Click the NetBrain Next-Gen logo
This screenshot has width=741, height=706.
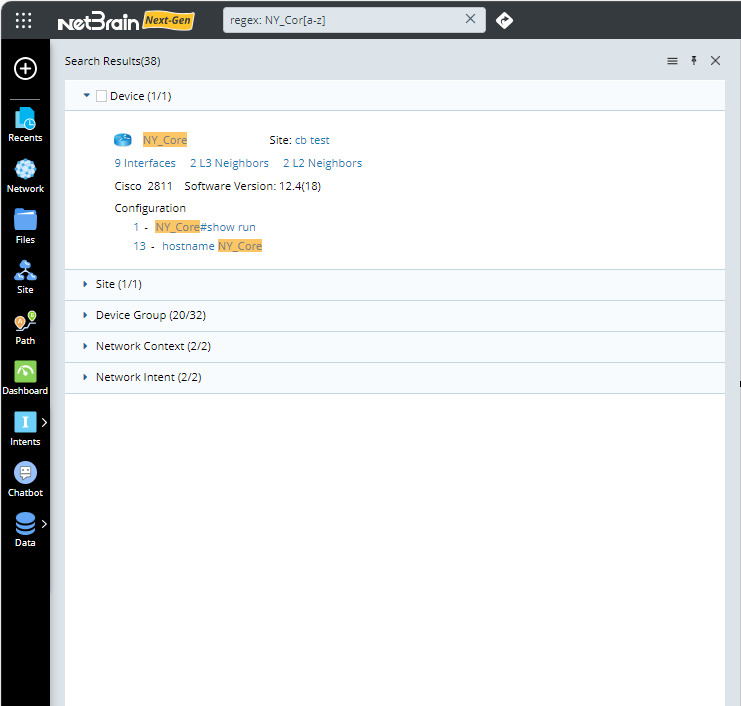point(126,21)
